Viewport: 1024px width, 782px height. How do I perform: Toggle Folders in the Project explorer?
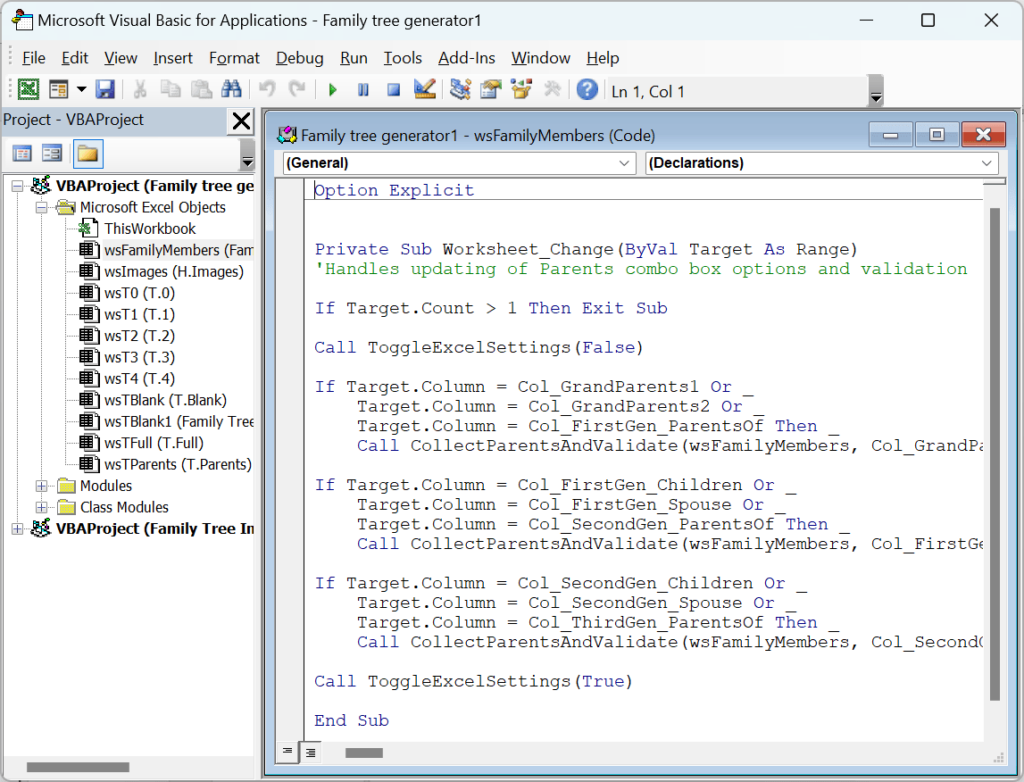pyautogui.click(x=87, y=153)
